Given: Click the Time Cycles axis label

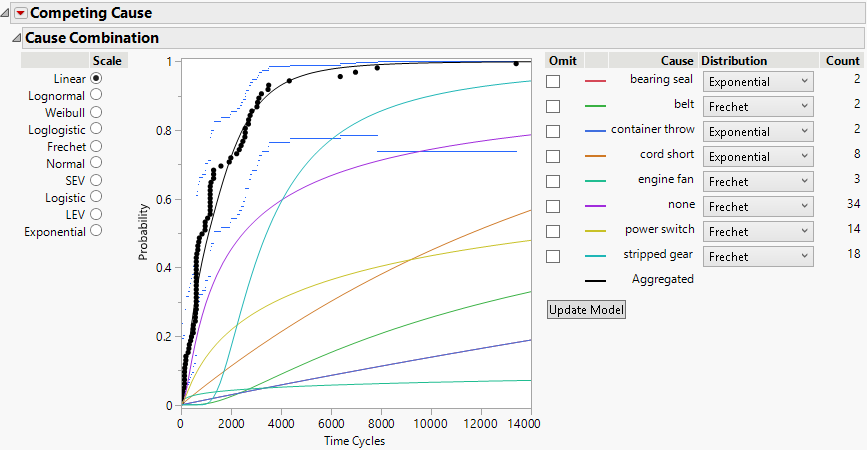Looking at the screenshot, I should point(354,441).
